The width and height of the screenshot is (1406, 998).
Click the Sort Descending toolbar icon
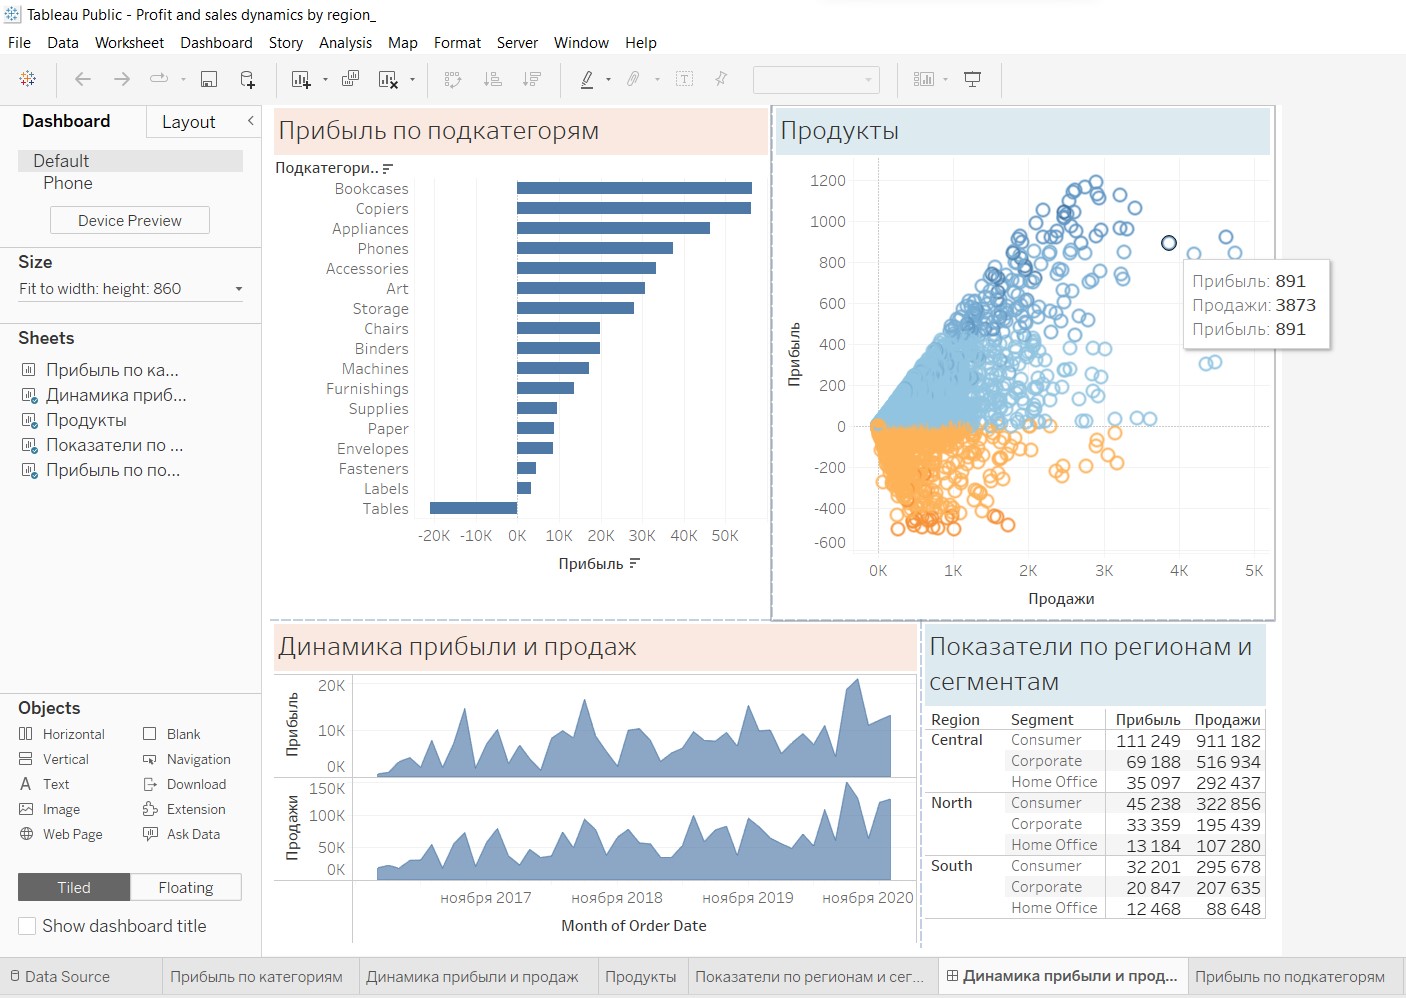click(x=533, y=79)
